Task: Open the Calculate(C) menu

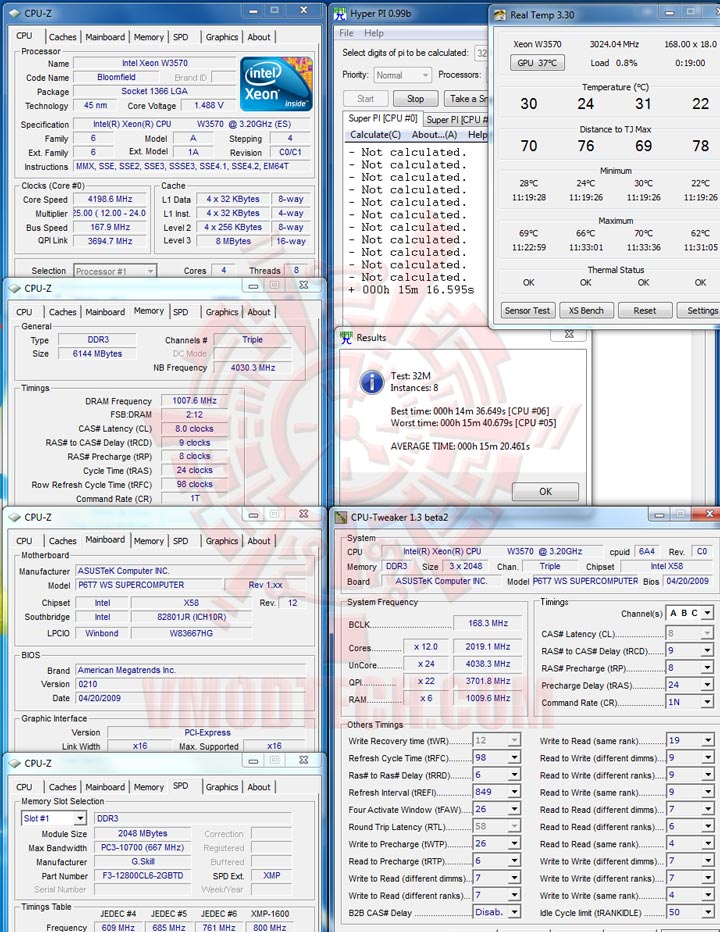Action: point(375,135)
